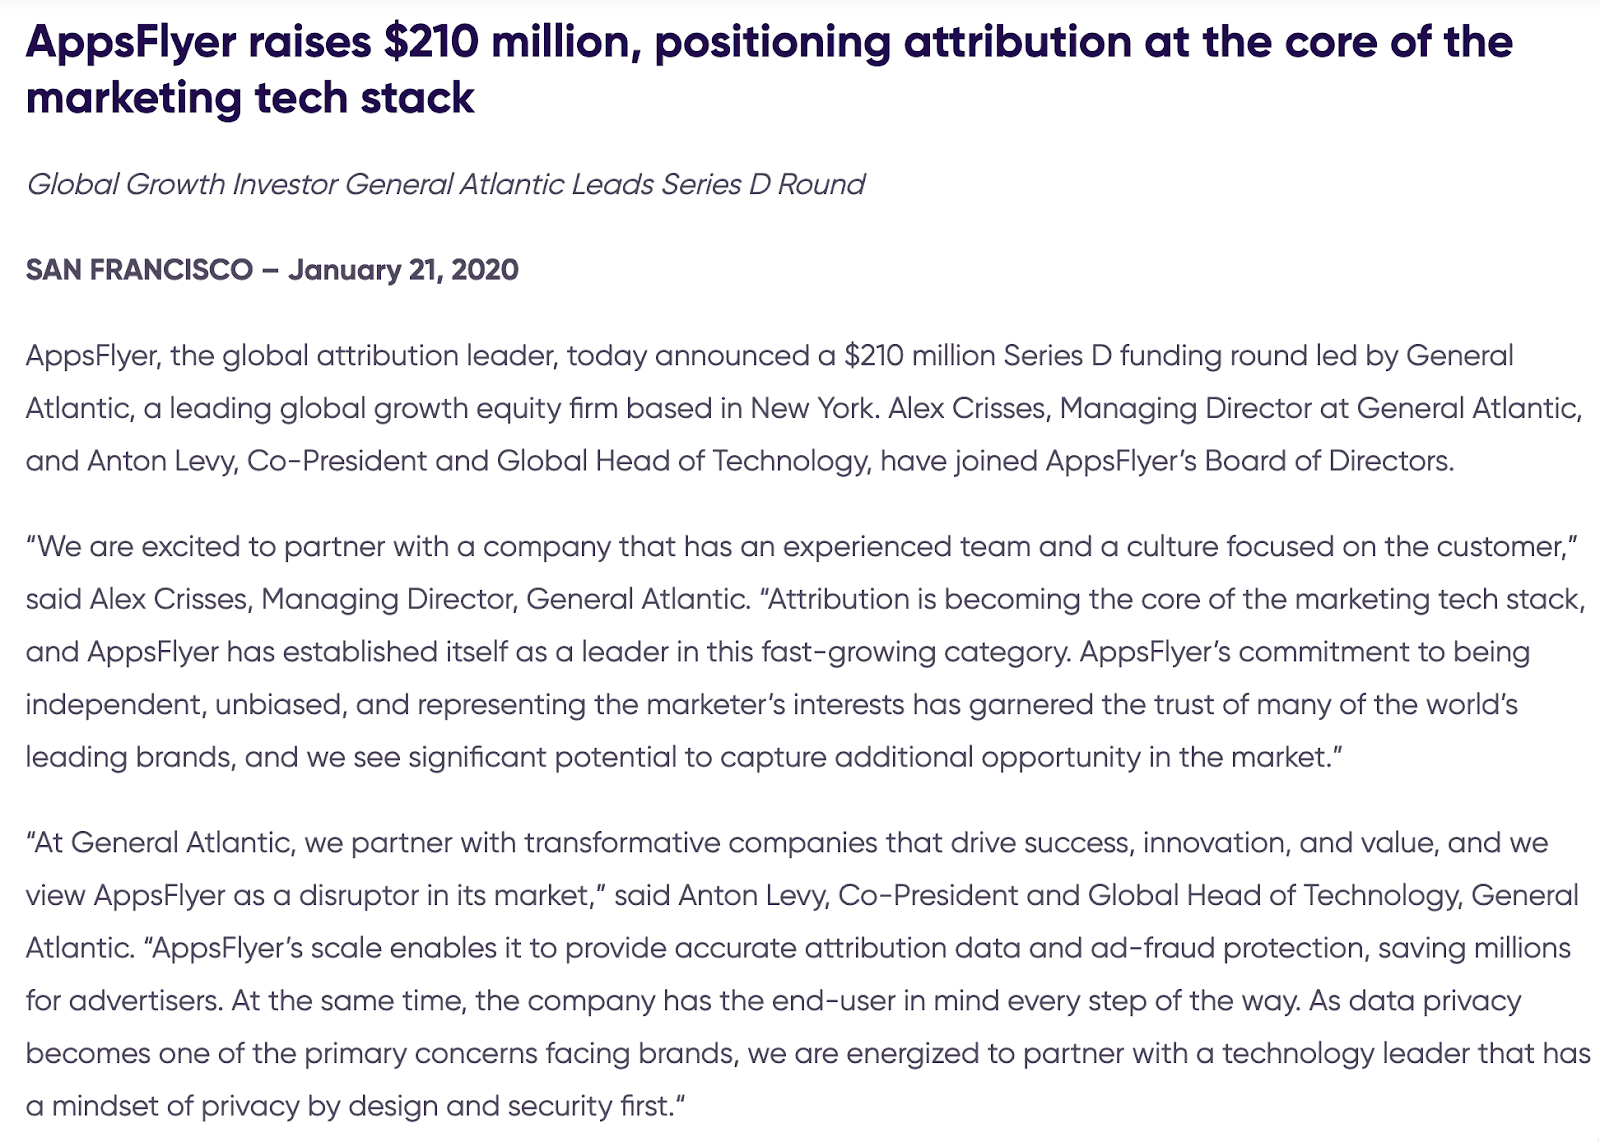Click the italic General Atlantic Series D subtitle
The width and height of the screenshot is (1600, 1142).
pyautogui.click(x=445, y=184)
